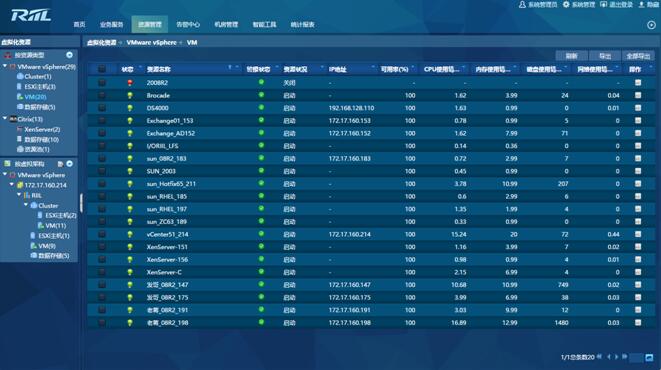The image size is (661, 370).
Task: Open the alarm center tab
Action: 188,24
